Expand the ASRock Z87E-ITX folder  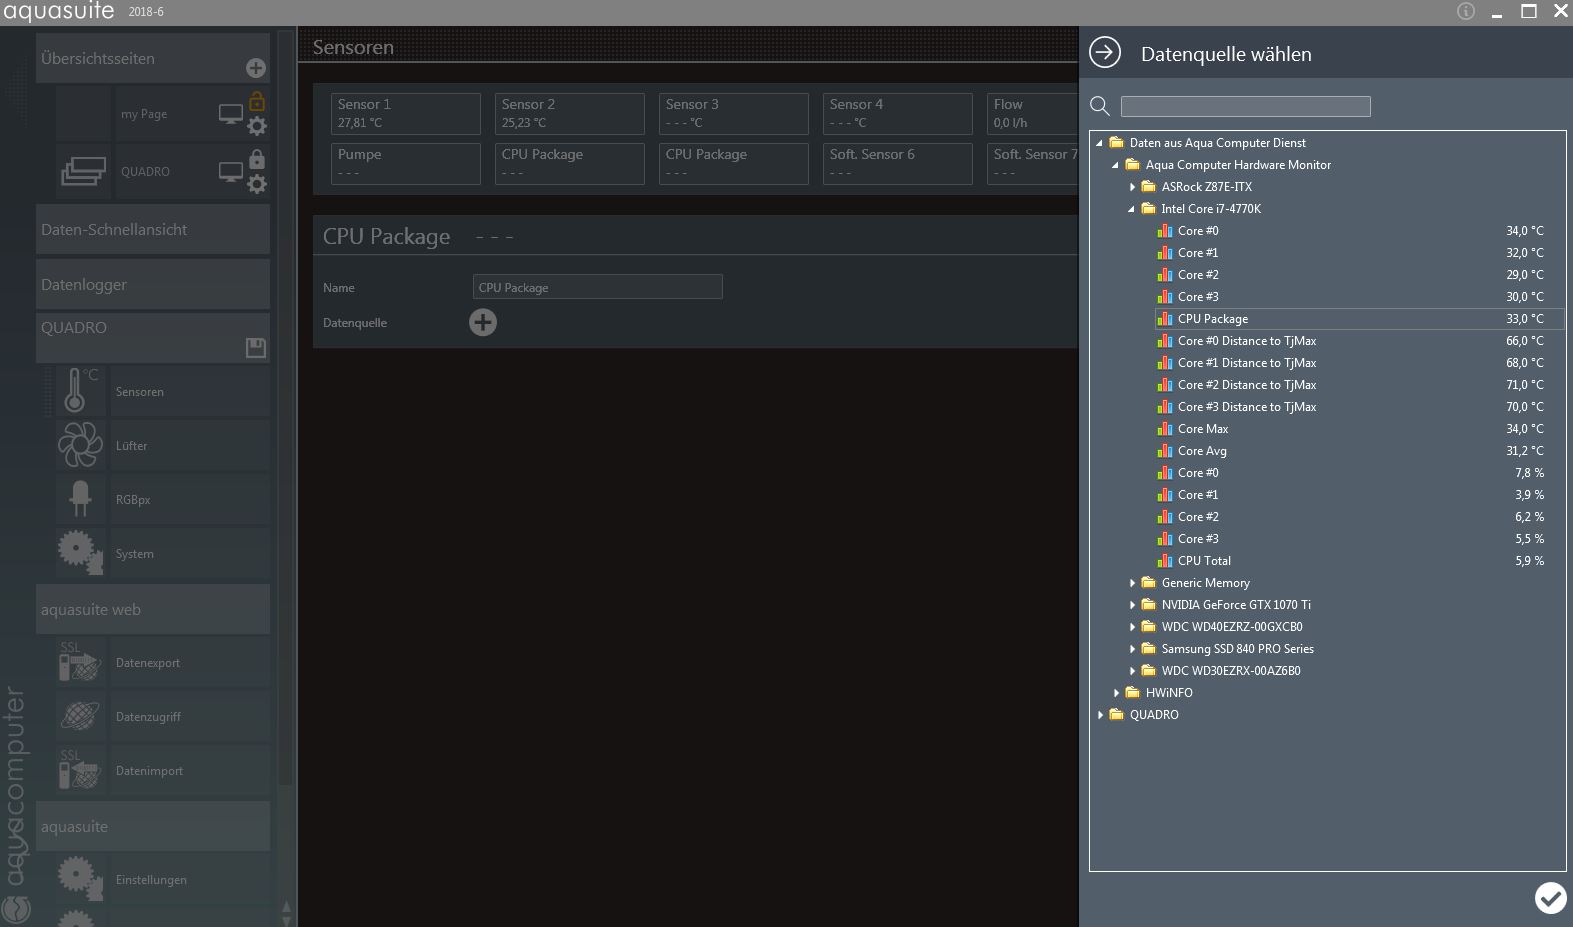click(1133, 187)
